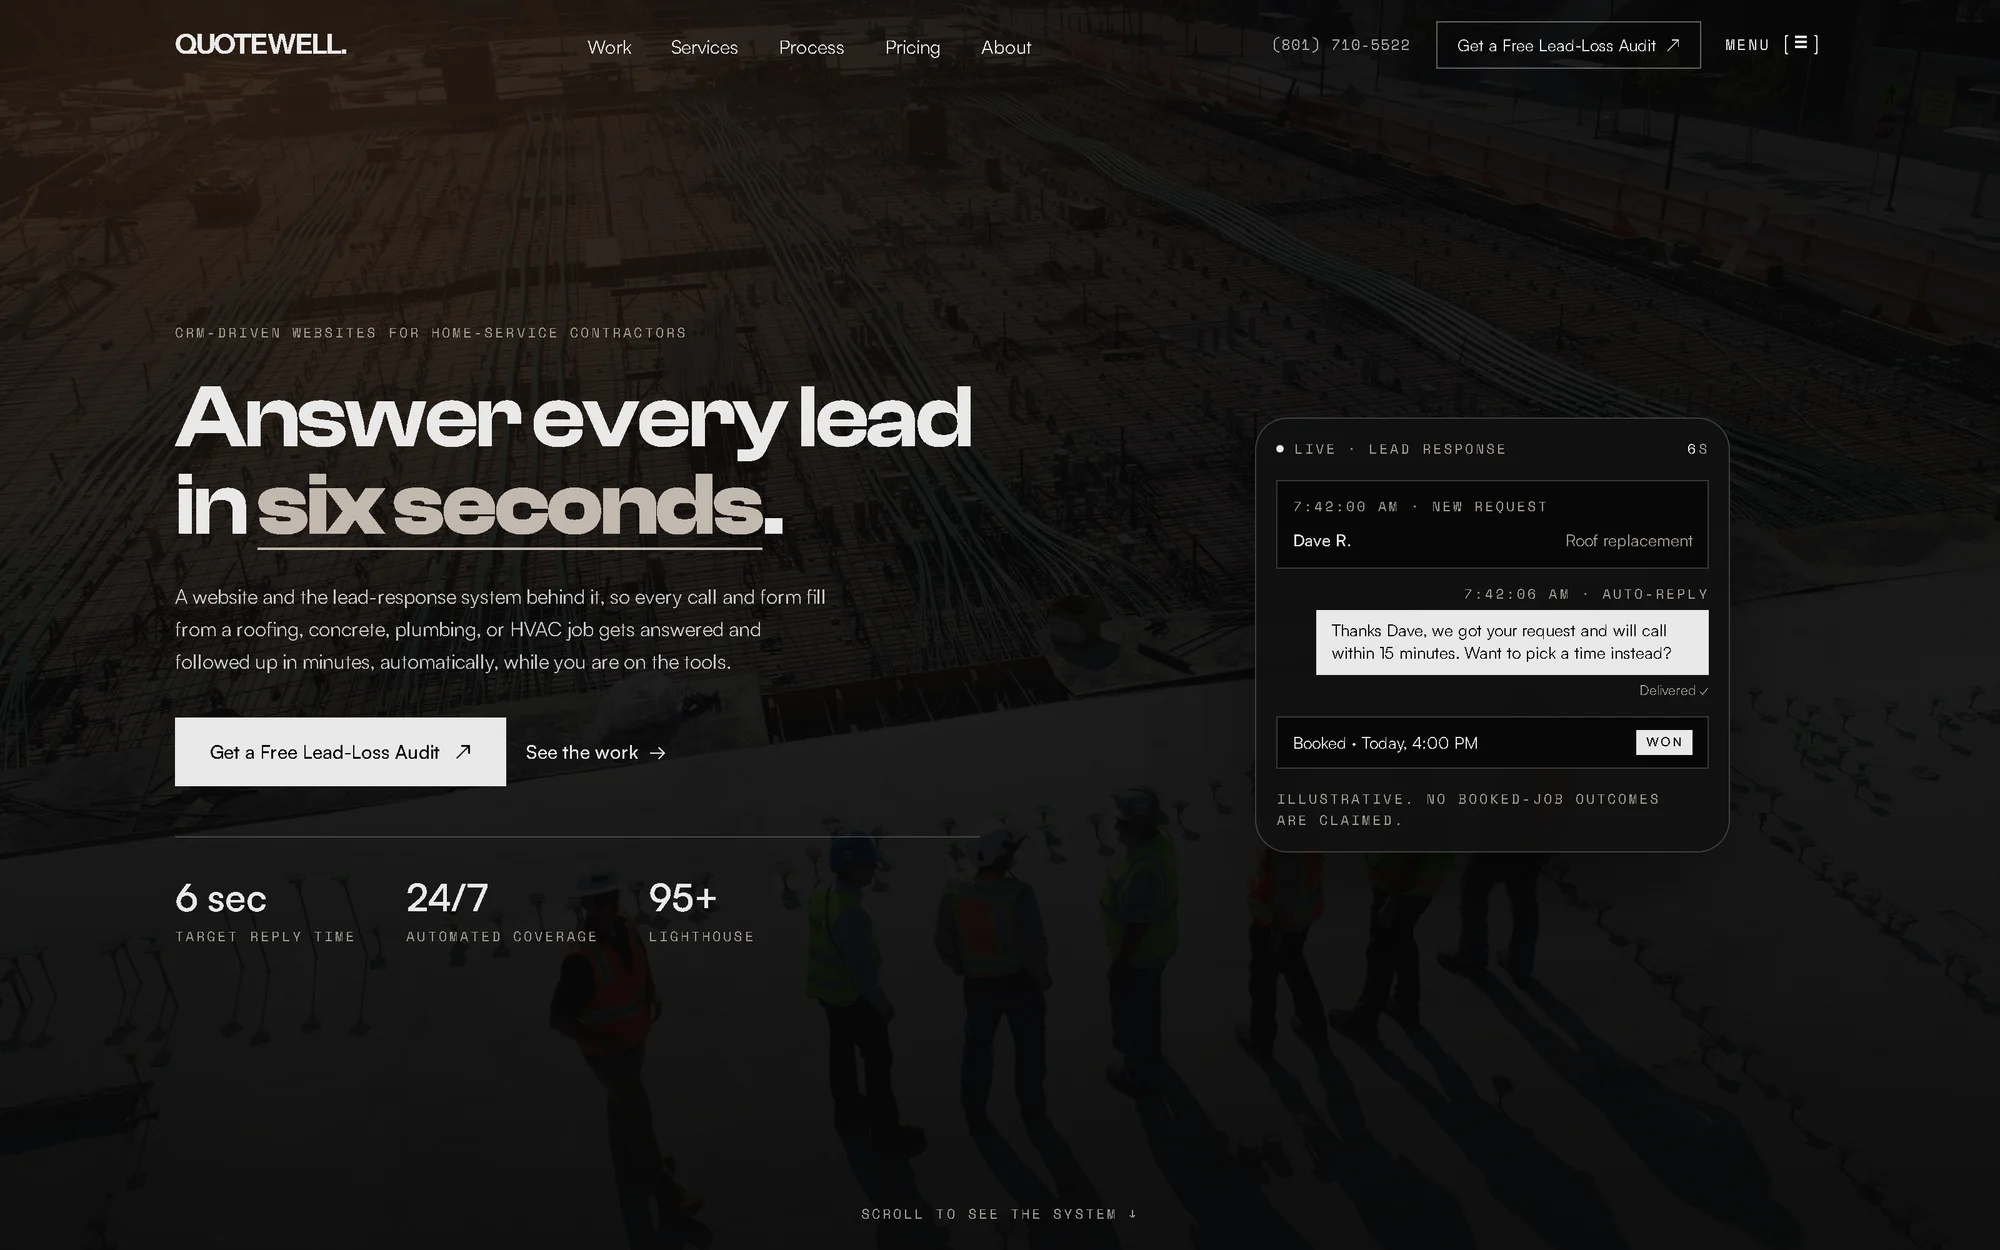Click the arrow icon in the hero audit button
This screenshot has height=1250, width=2000.
point(463,752)
